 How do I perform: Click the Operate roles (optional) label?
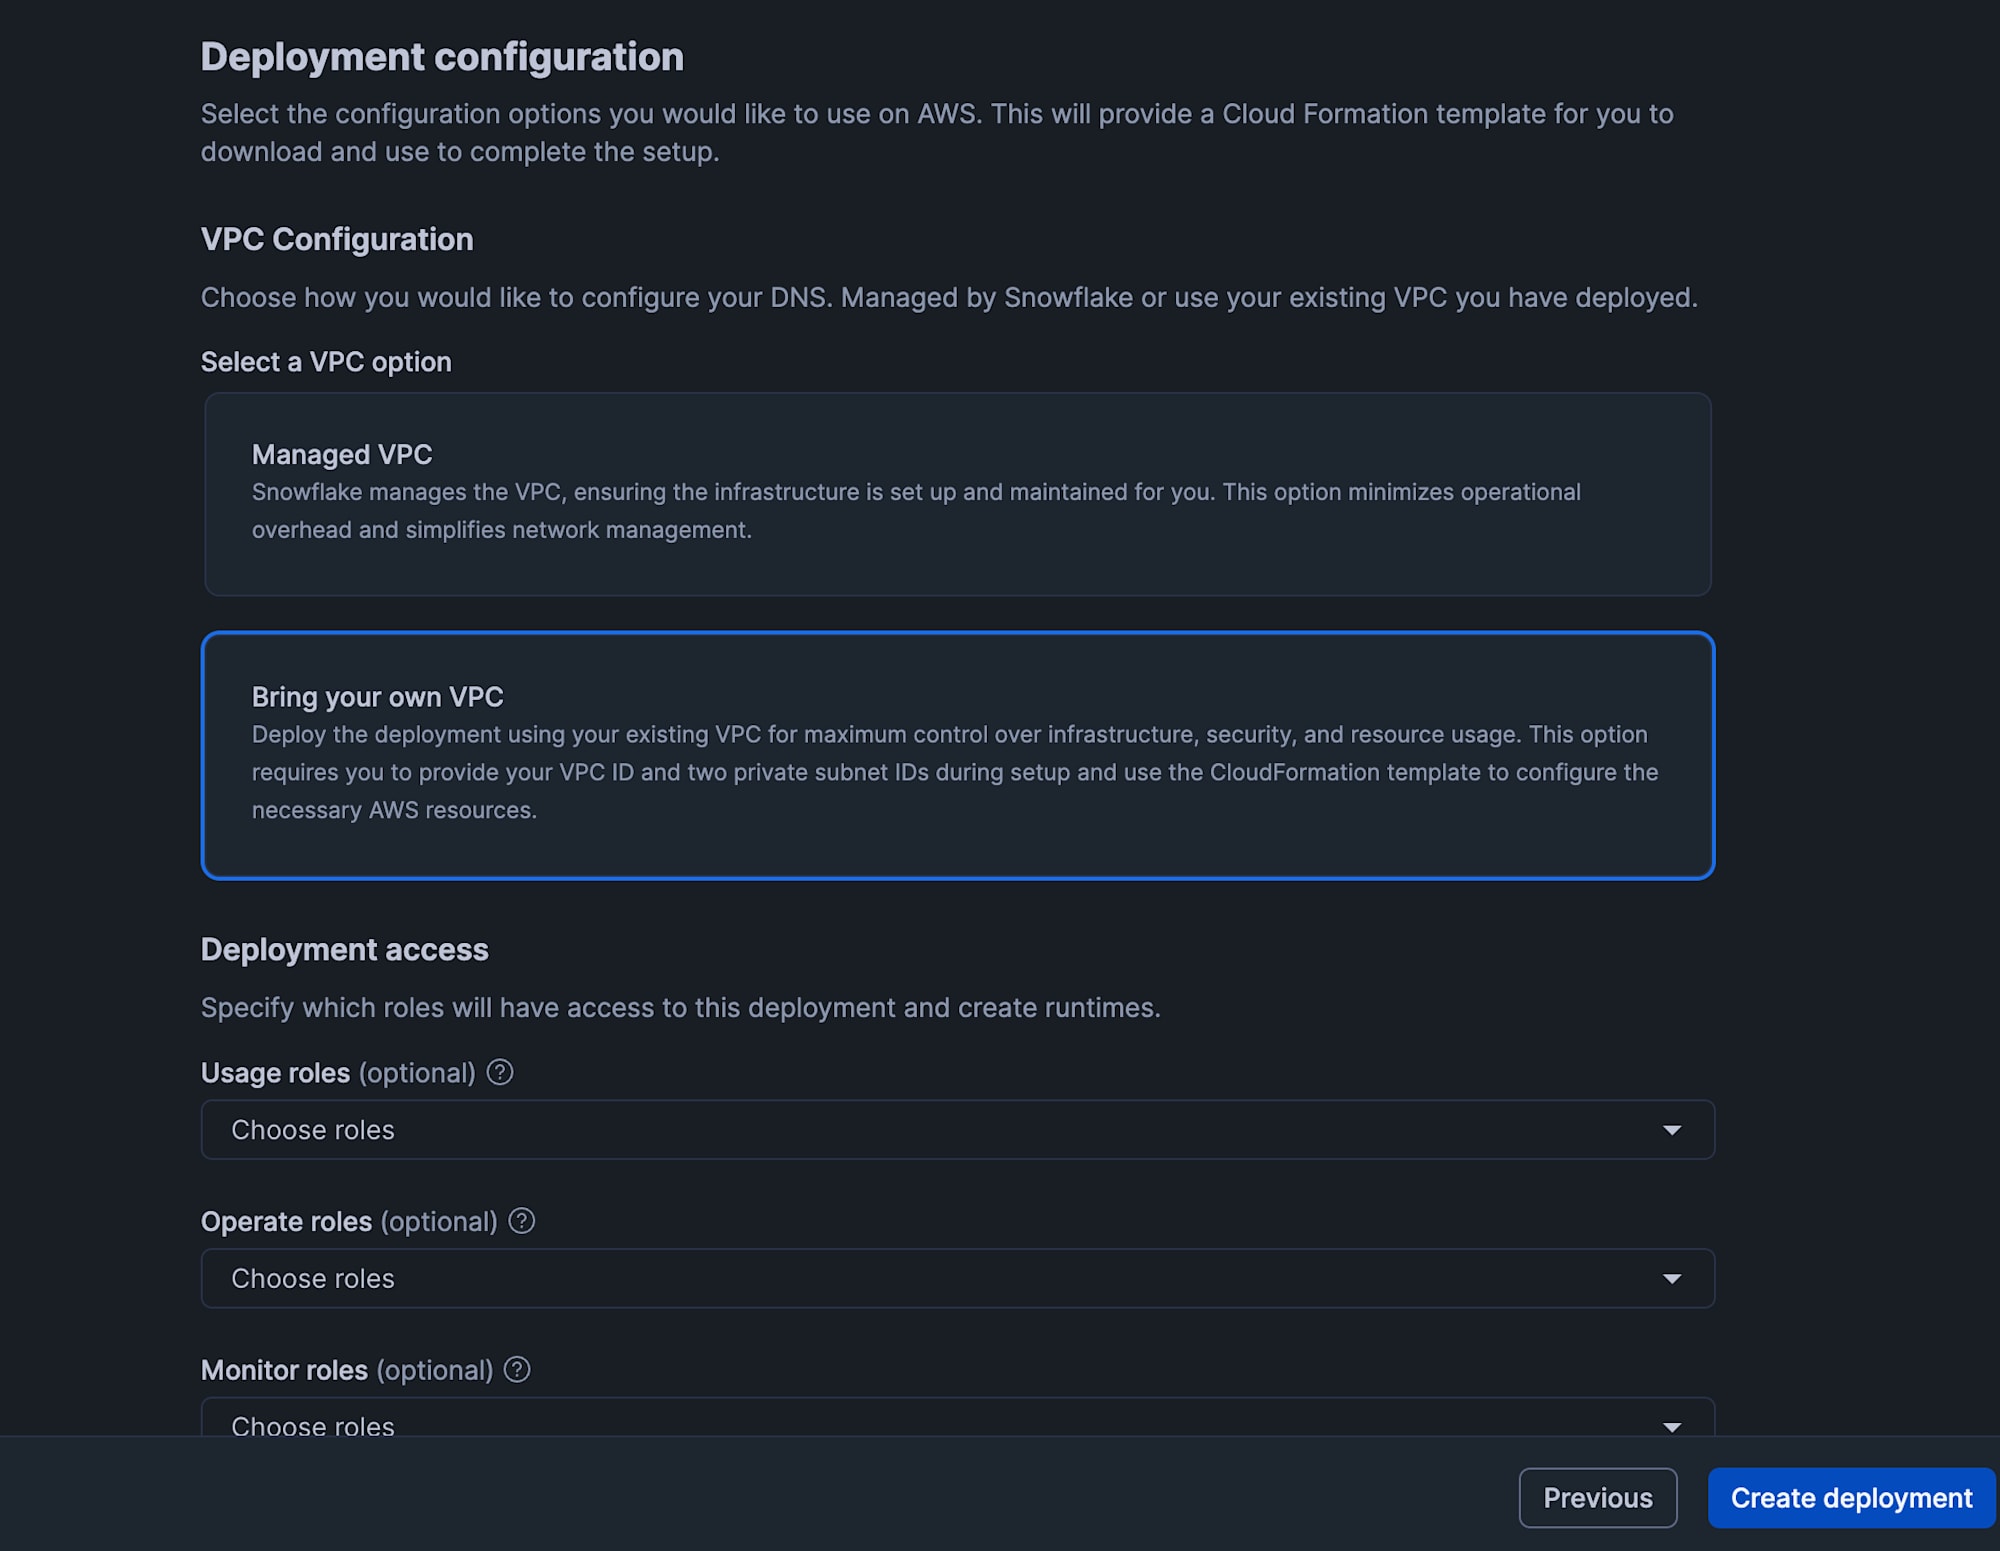pos(349,1222)
